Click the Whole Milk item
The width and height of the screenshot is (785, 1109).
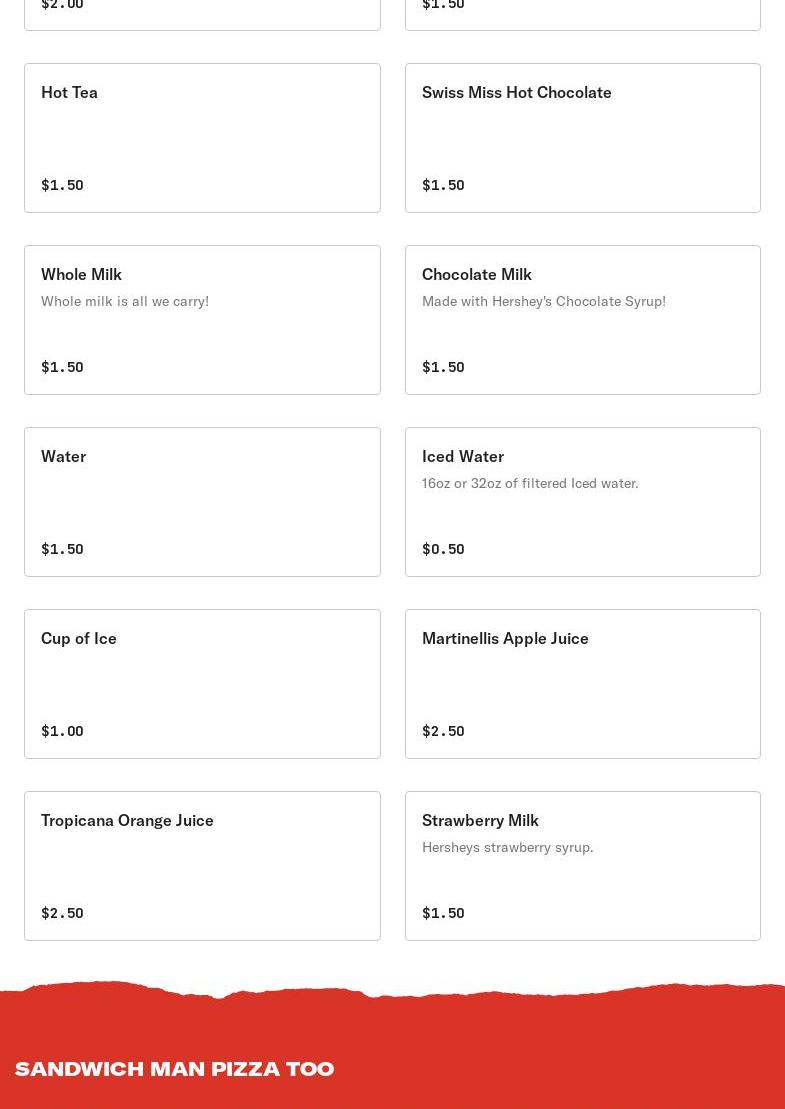coord(202,320)
